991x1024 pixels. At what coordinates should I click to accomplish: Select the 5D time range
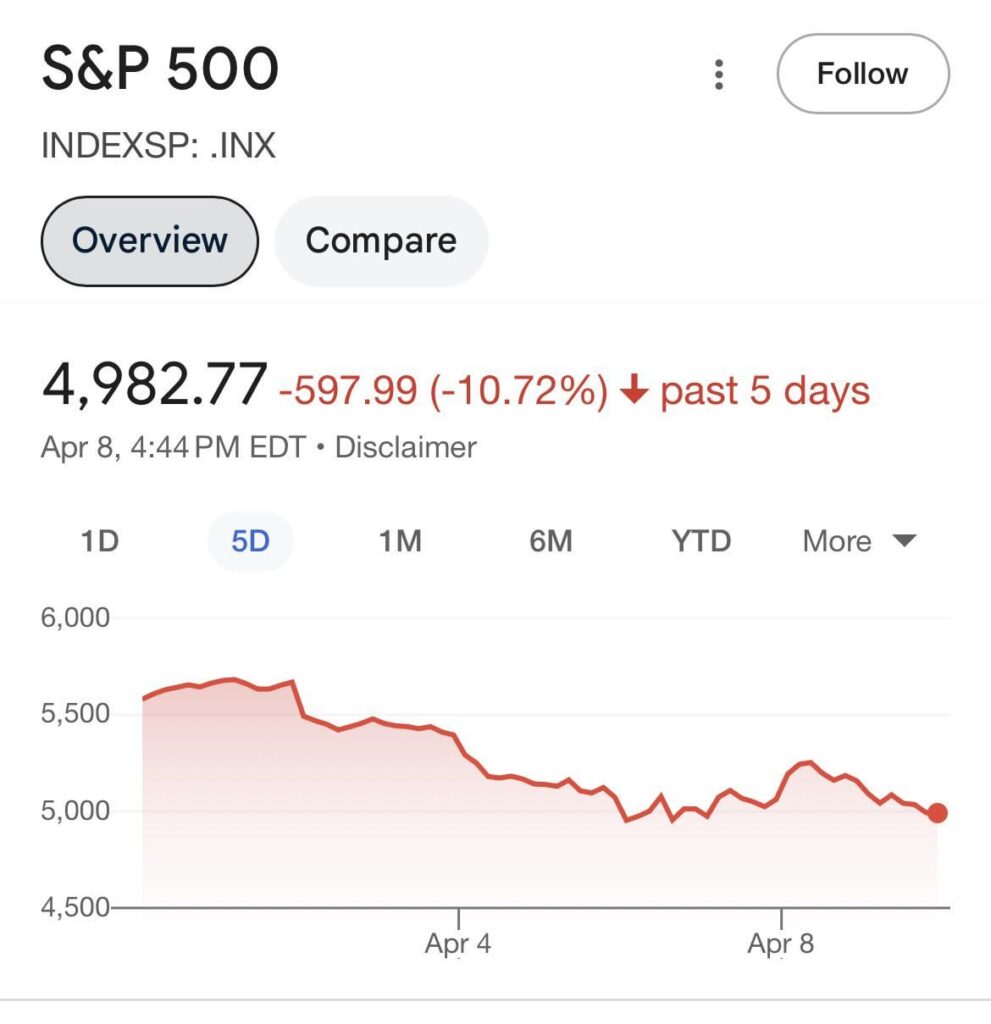pyautogui.click(x=250, y=542)
